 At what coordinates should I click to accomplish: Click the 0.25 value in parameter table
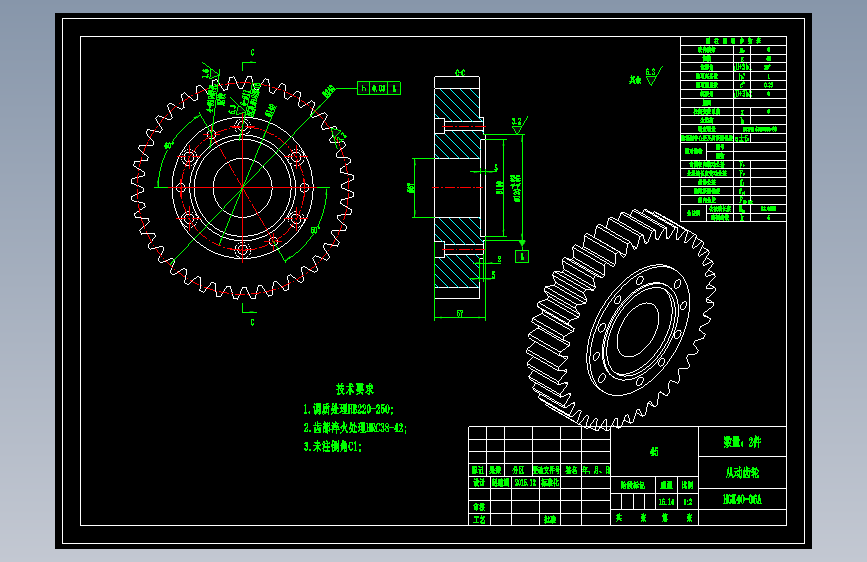(768, 85)
